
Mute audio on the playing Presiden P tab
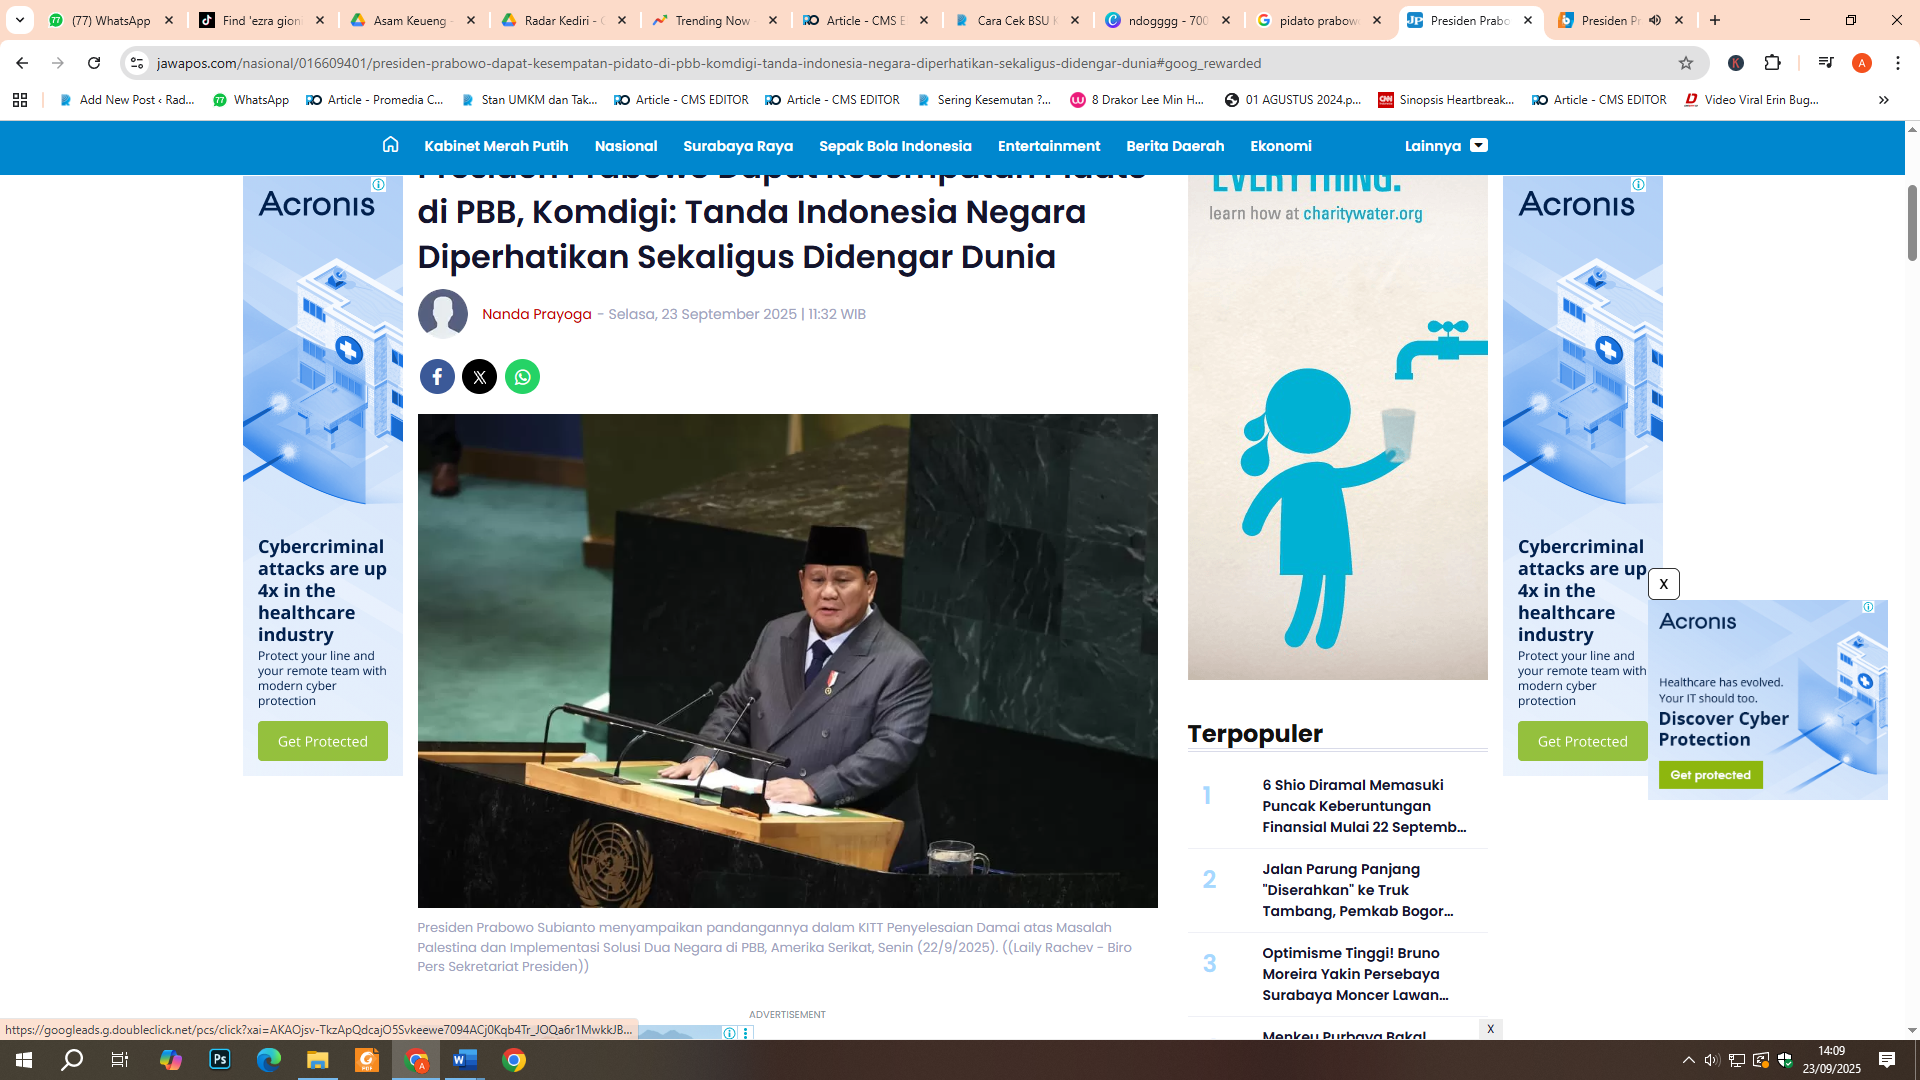[1655, 19]
